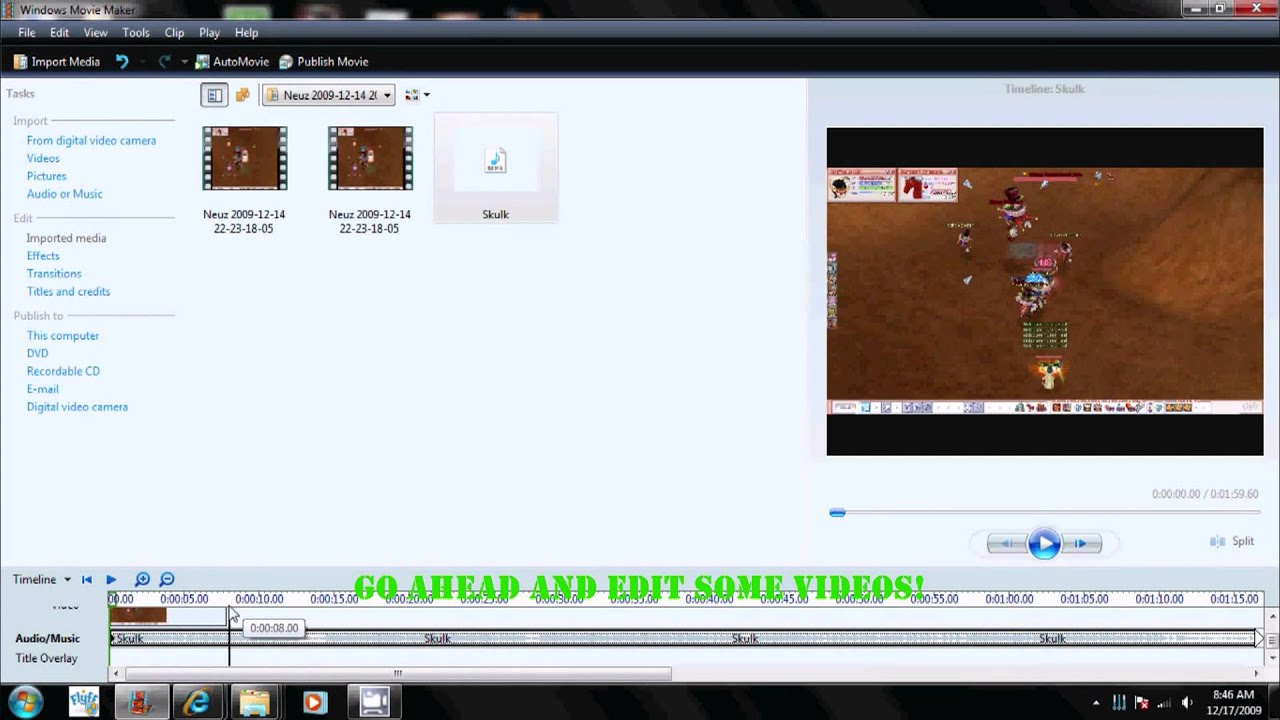Screen dimensions: 1280x720
Task: Open Flyff from the taskbar
Action: point(84,702)
